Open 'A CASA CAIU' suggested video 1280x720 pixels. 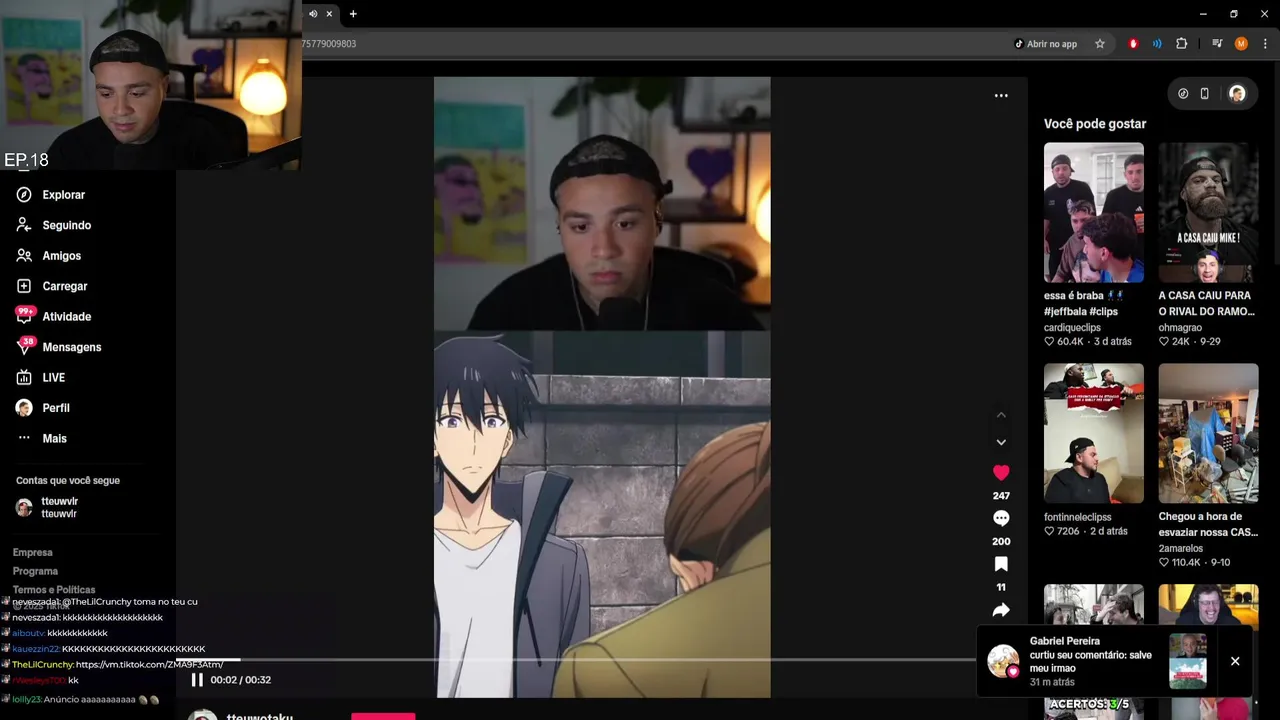click(1208, 212)
